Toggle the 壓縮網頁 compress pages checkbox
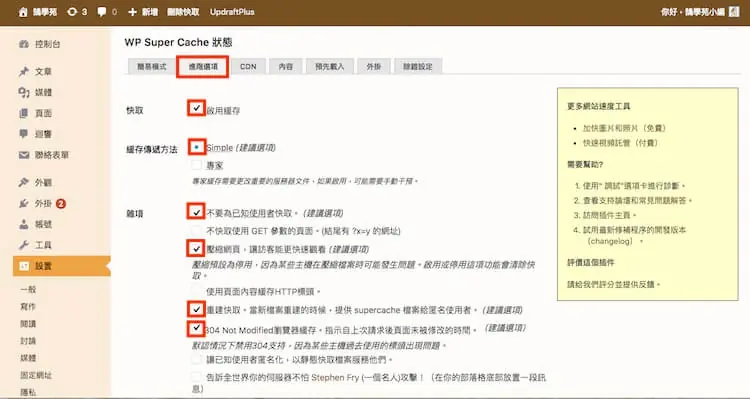The width and height of the screenshot is (750, 399). (x=196, y=248)
